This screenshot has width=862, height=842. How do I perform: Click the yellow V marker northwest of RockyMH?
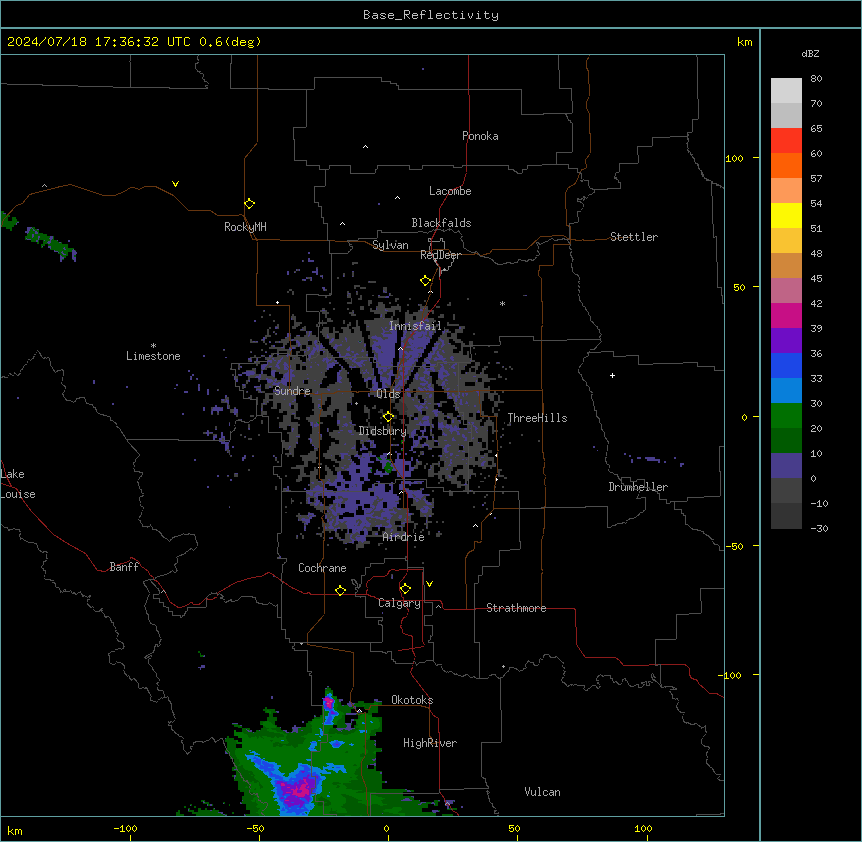(175, 184)
